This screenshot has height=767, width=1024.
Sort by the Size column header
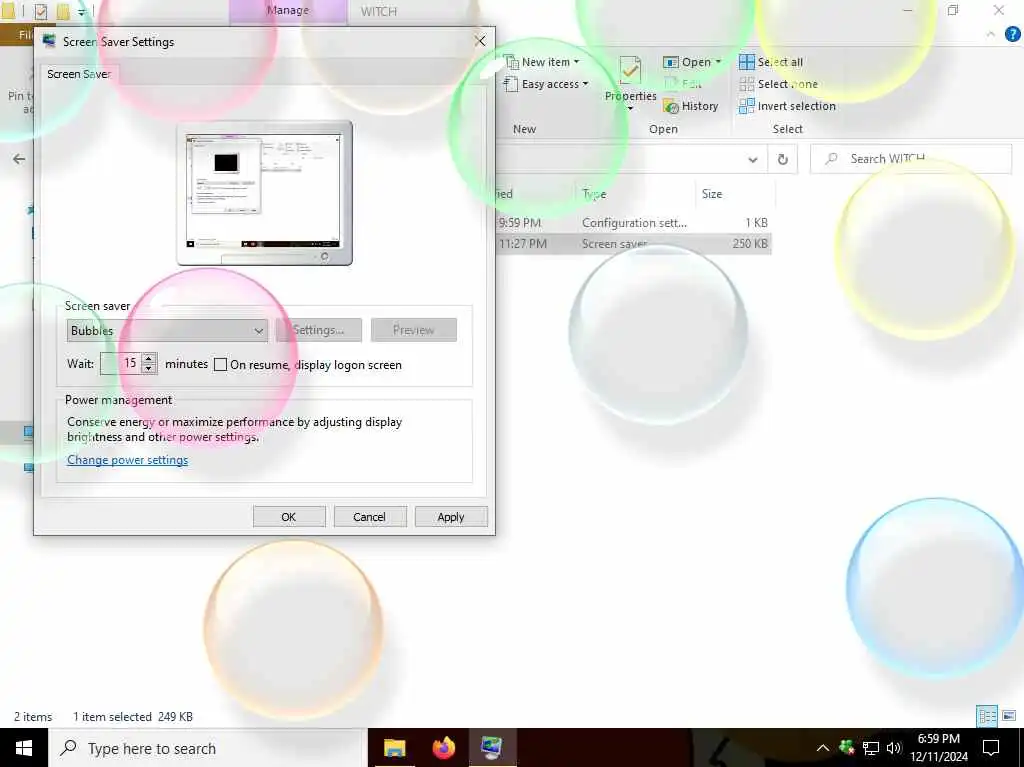[x=734, y=194]
